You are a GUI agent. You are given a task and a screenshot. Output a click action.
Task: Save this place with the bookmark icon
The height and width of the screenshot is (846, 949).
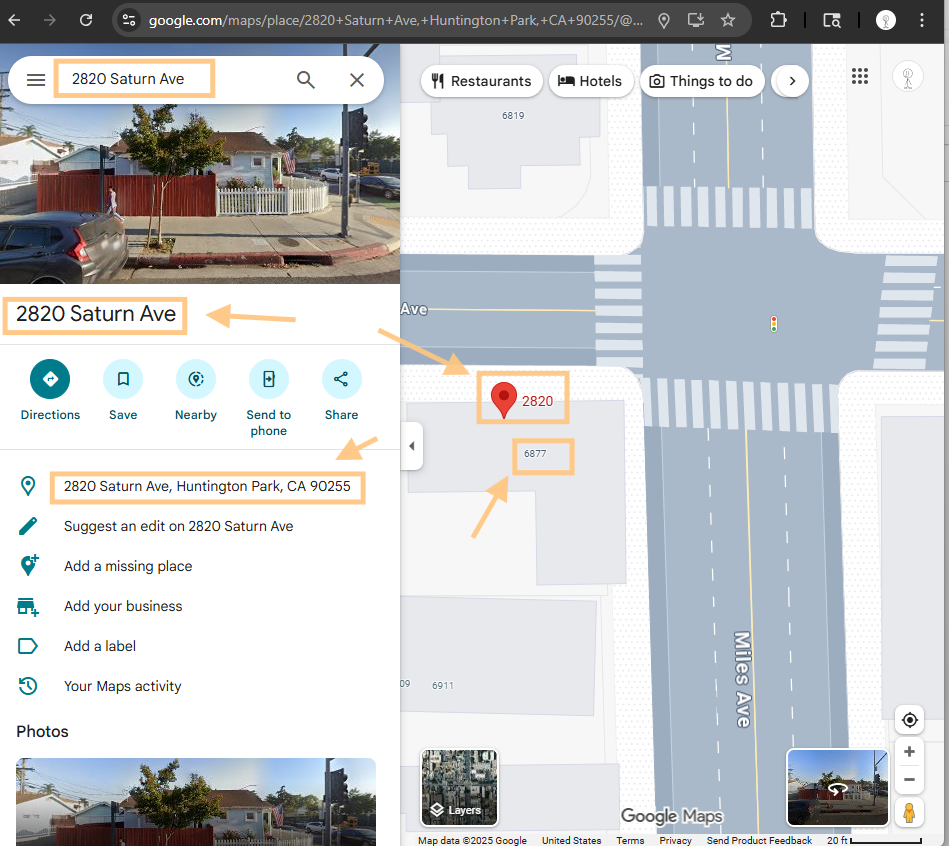click(x=123, y=379)
